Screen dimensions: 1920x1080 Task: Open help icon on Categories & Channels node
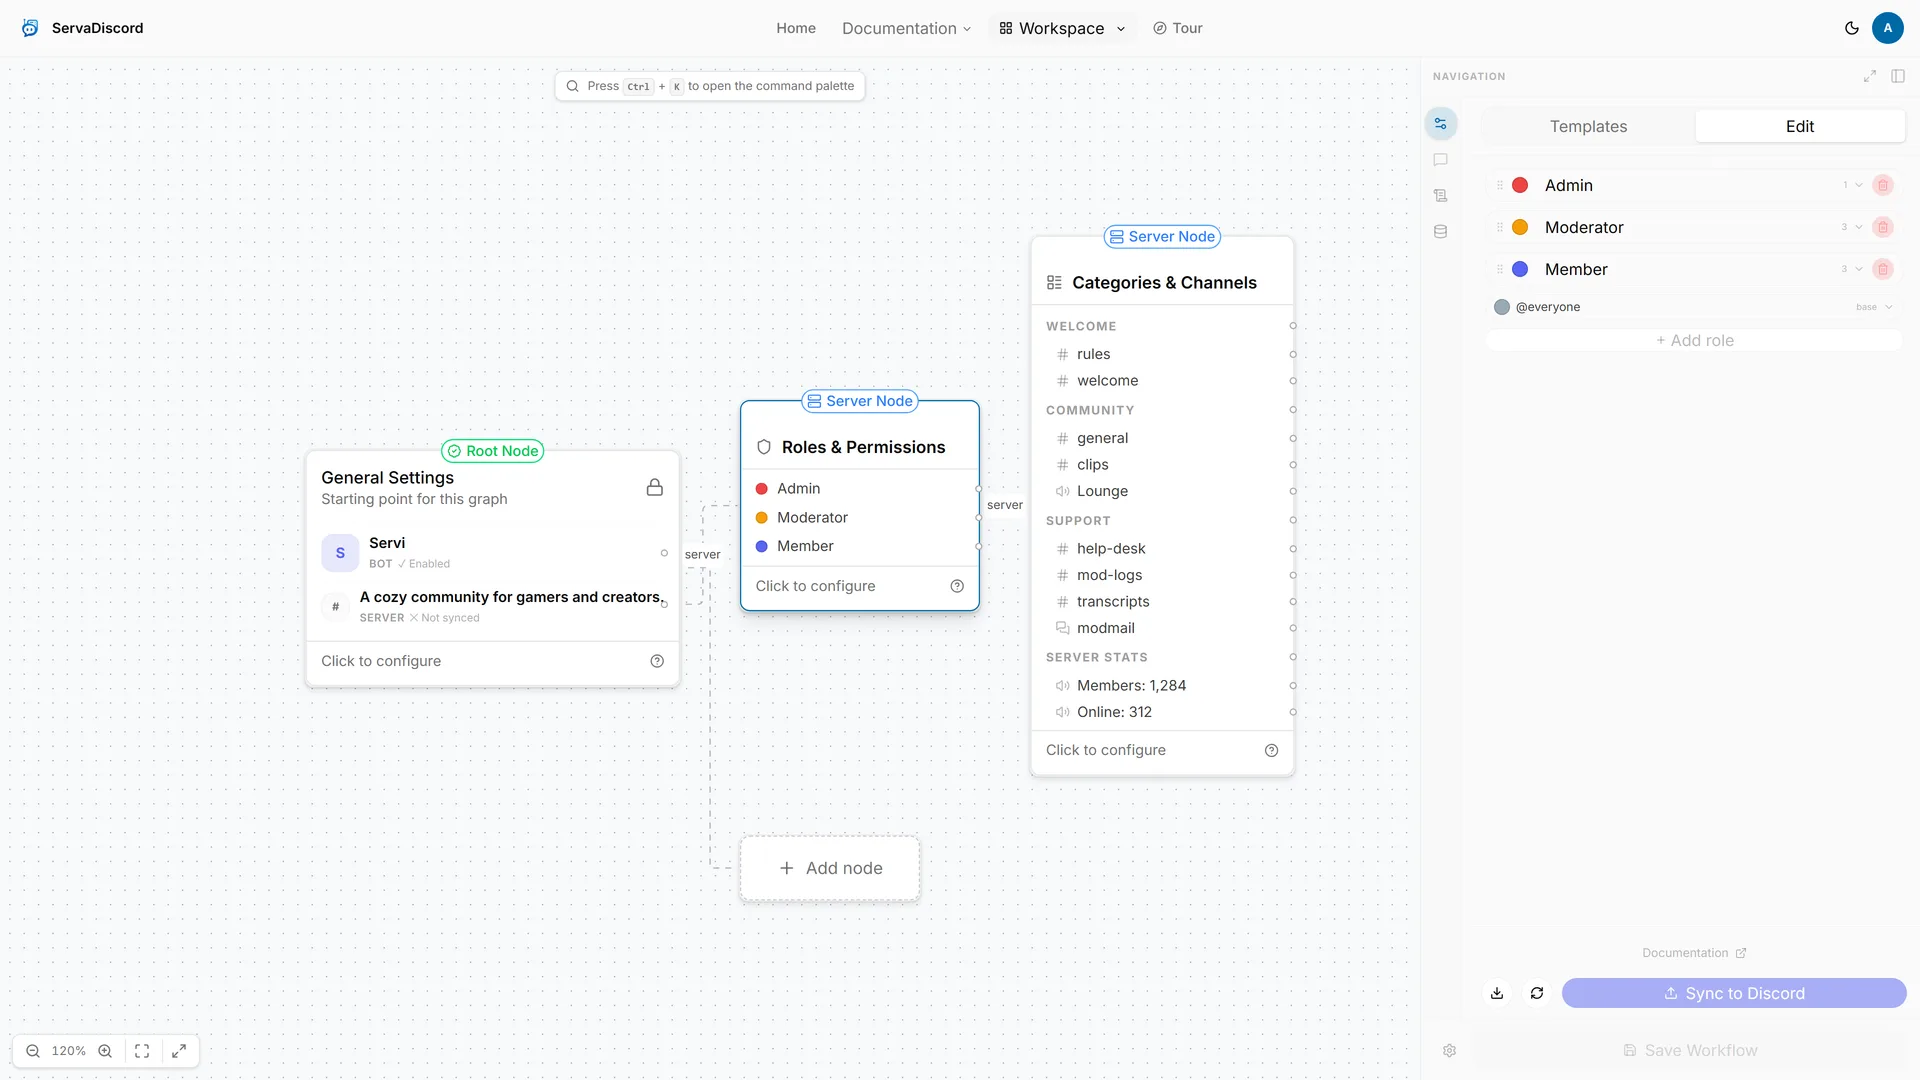pos(1271,751)
